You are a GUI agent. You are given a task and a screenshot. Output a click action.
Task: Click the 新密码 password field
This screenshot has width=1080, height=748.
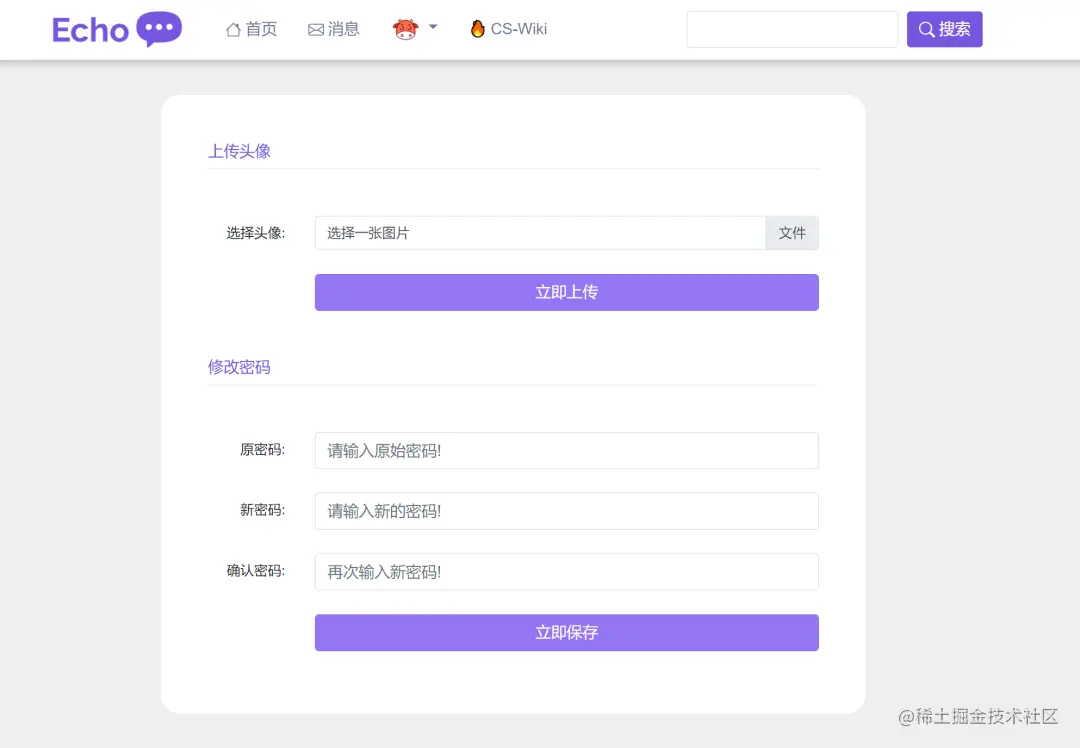tap(566, 510)
